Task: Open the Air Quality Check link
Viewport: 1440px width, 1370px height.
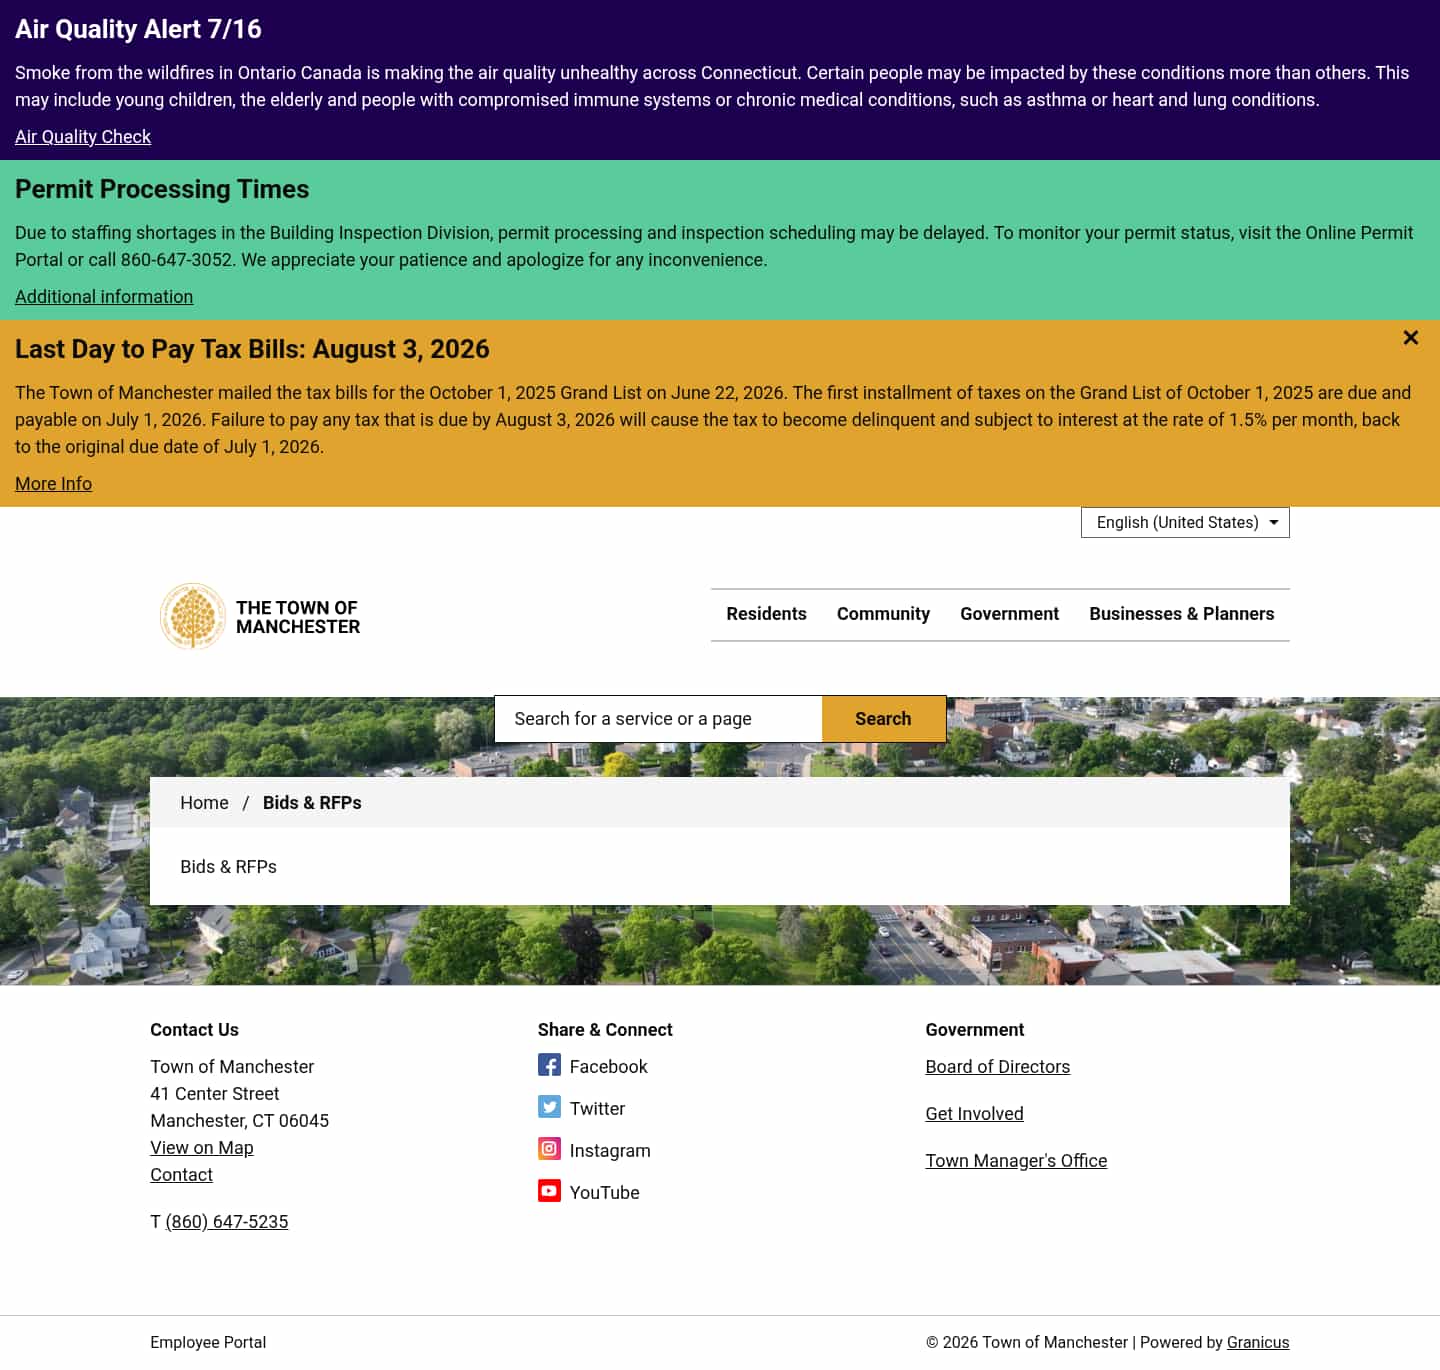Action: [83, 137]
